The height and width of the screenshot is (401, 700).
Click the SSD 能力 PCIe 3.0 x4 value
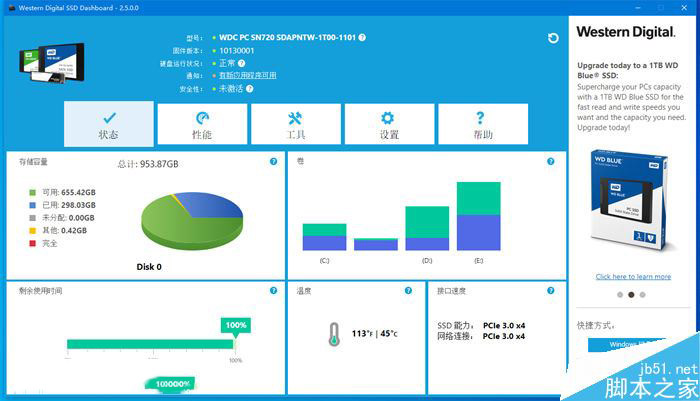(x=504, y=326)
